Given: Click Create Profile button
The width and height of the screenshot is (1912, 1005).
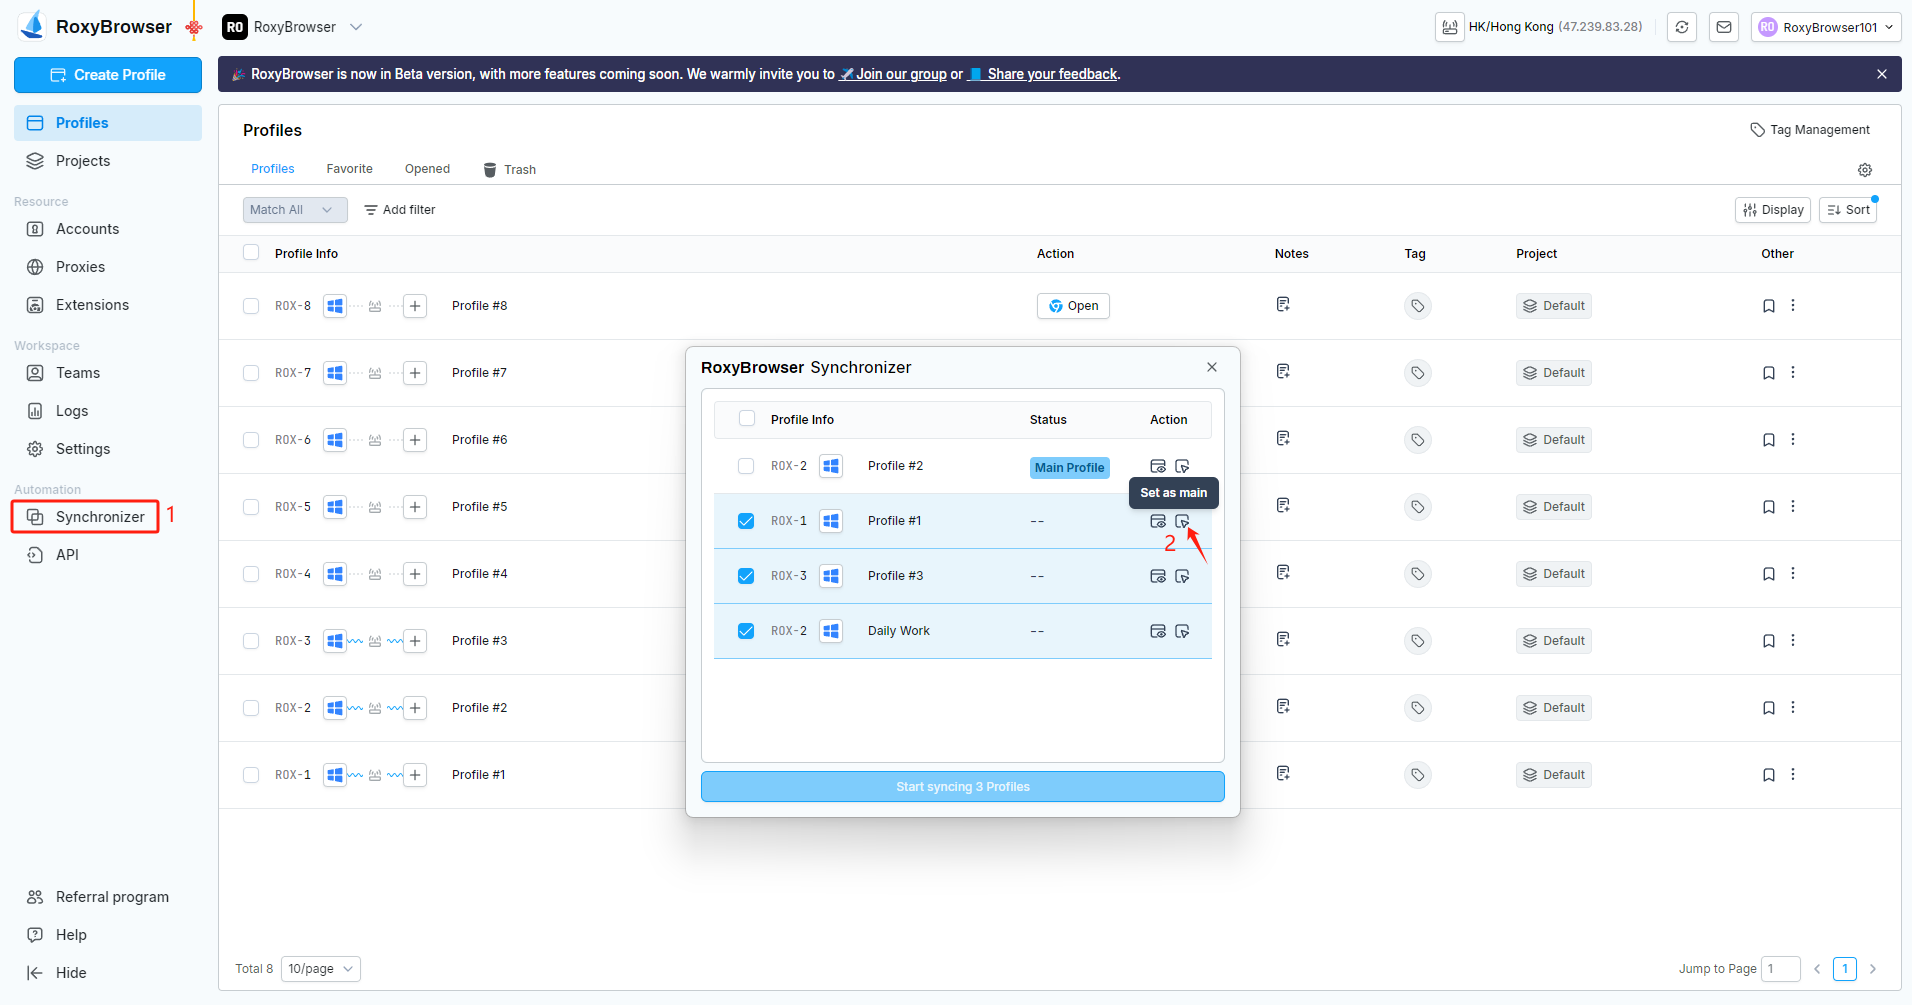Looking at the screenshot, I should tap(108, 75).
